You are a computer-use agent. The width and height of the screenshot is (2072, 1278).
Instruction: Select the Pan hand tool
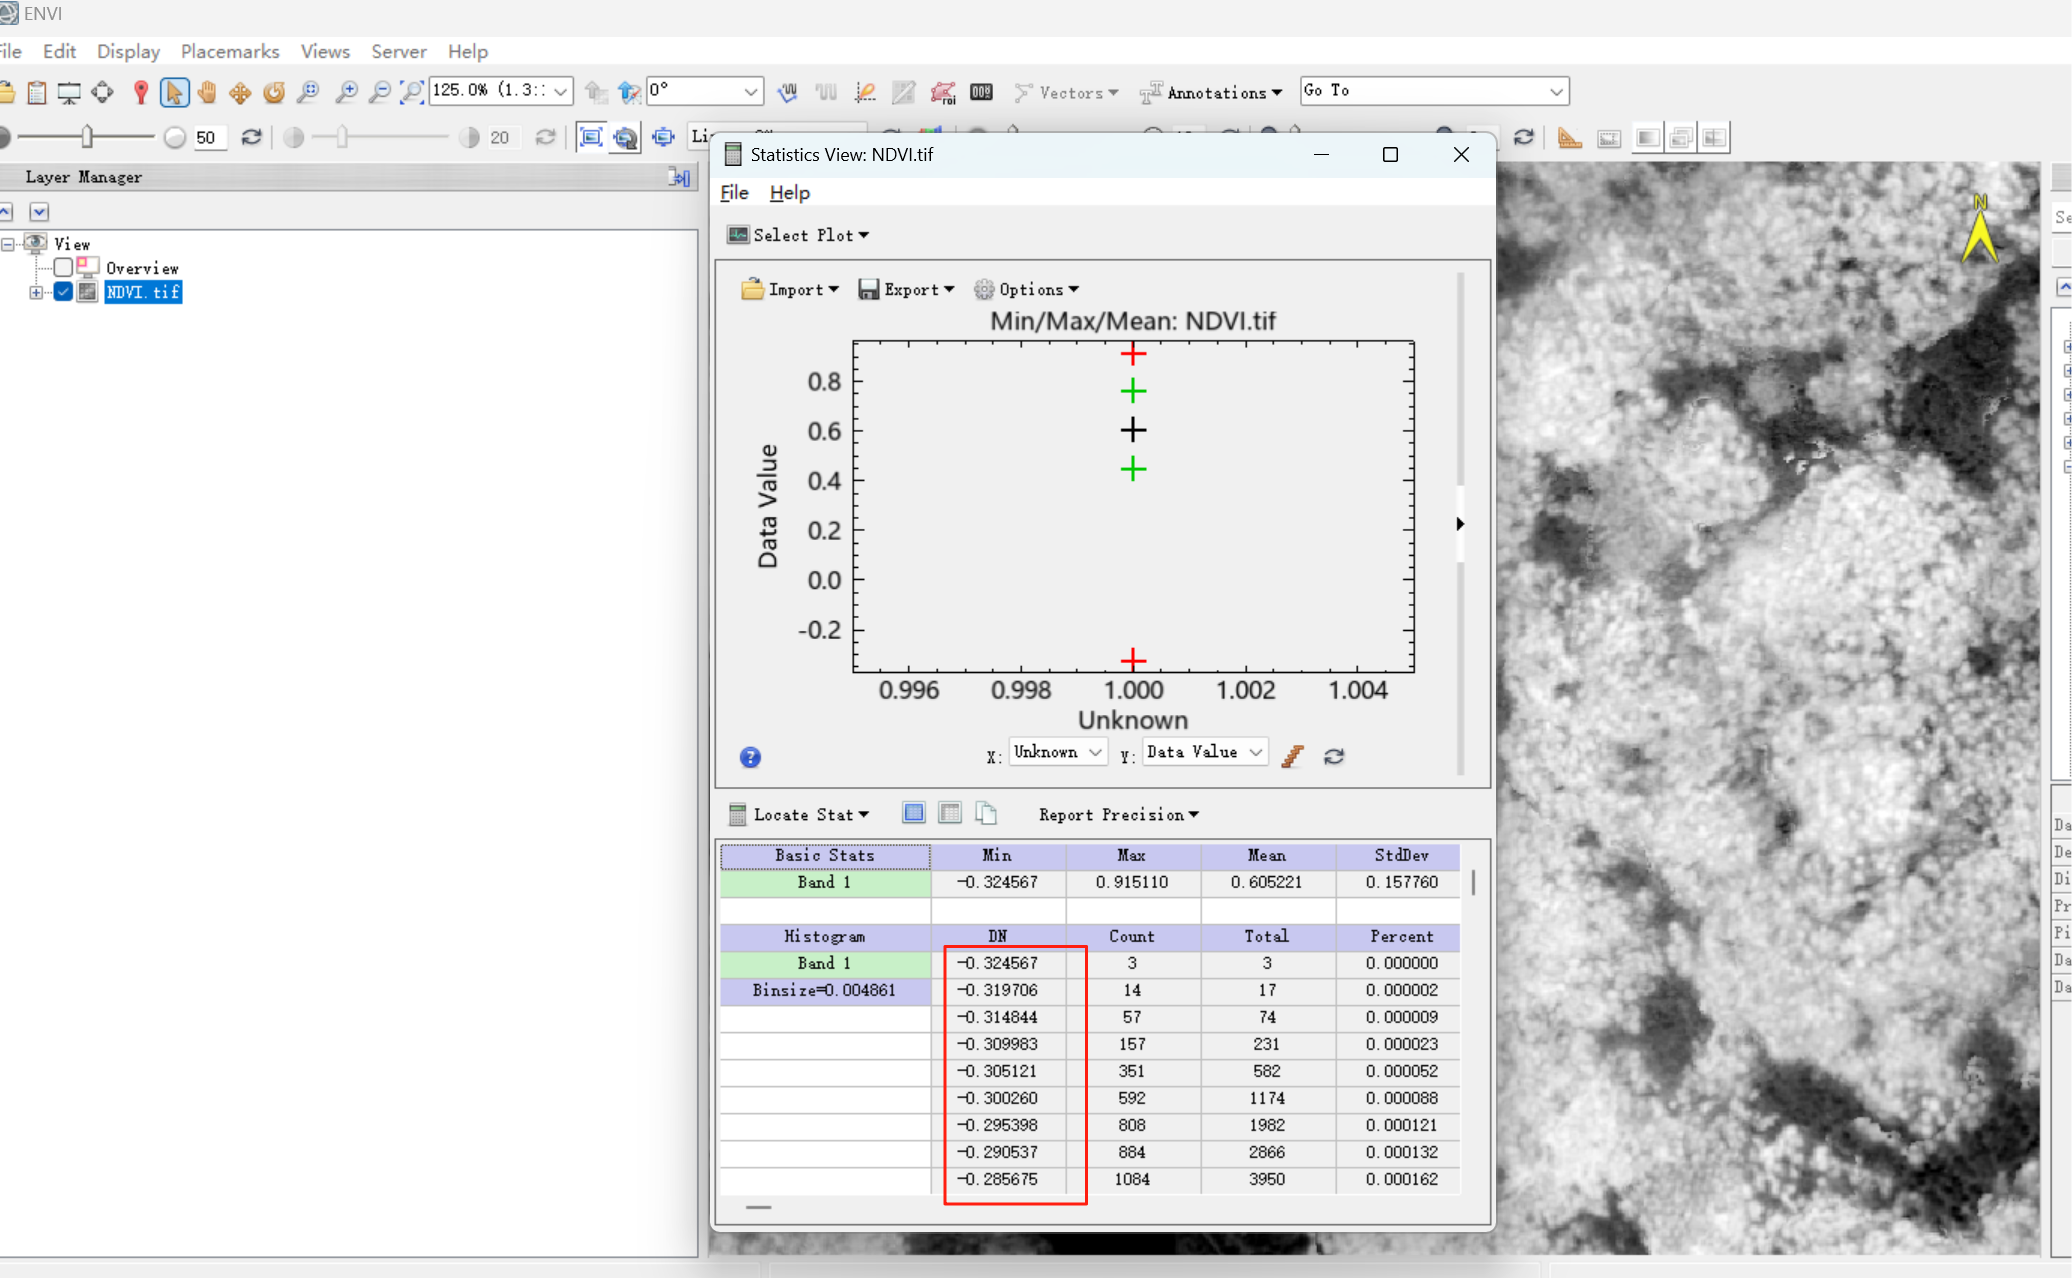[x=207, y=92]
